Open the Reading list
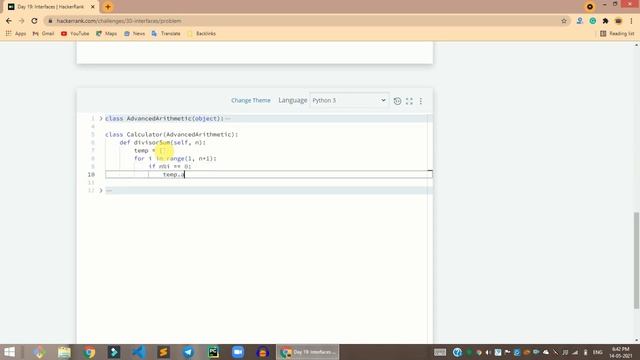 [617, 33]
